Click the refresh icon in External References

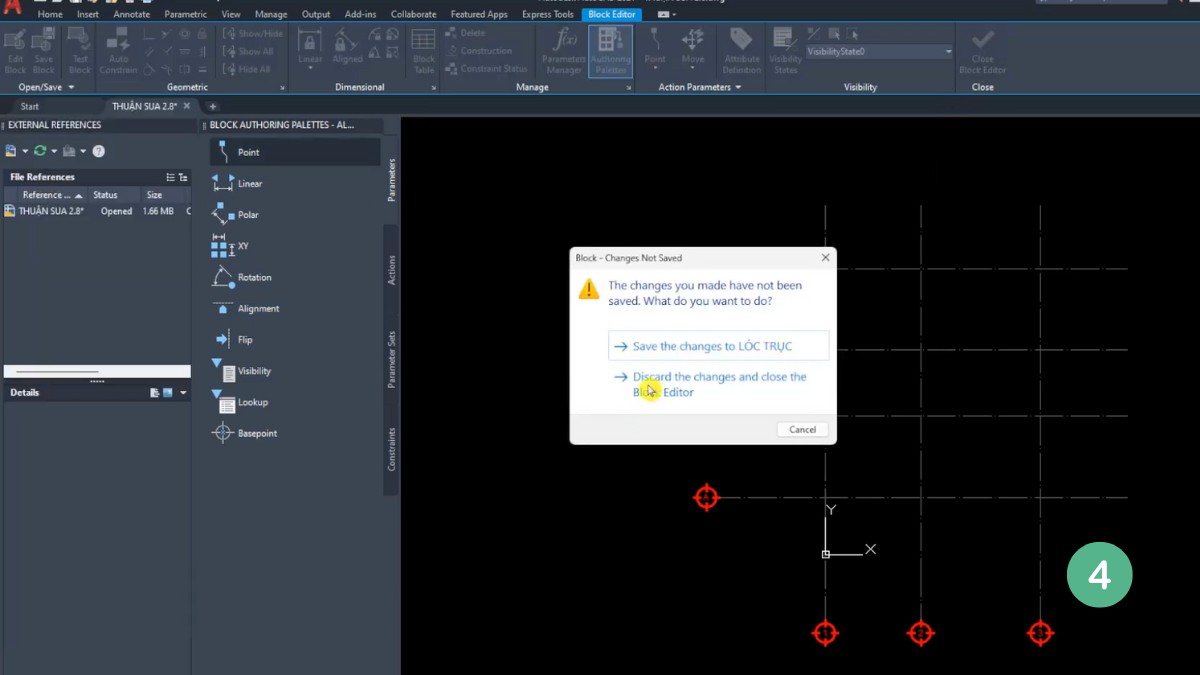39,151
